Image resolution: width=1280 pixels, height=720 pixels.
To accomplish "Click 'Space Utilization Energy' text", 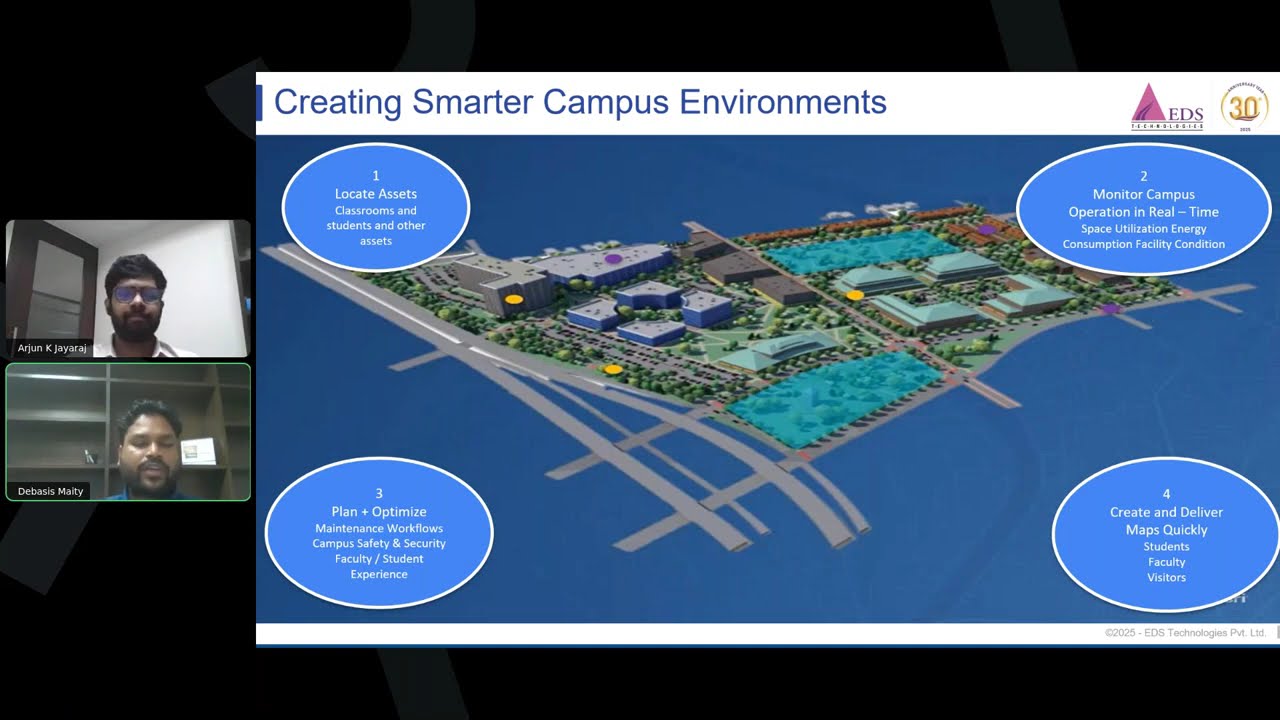I will (x=1144, y=229).
